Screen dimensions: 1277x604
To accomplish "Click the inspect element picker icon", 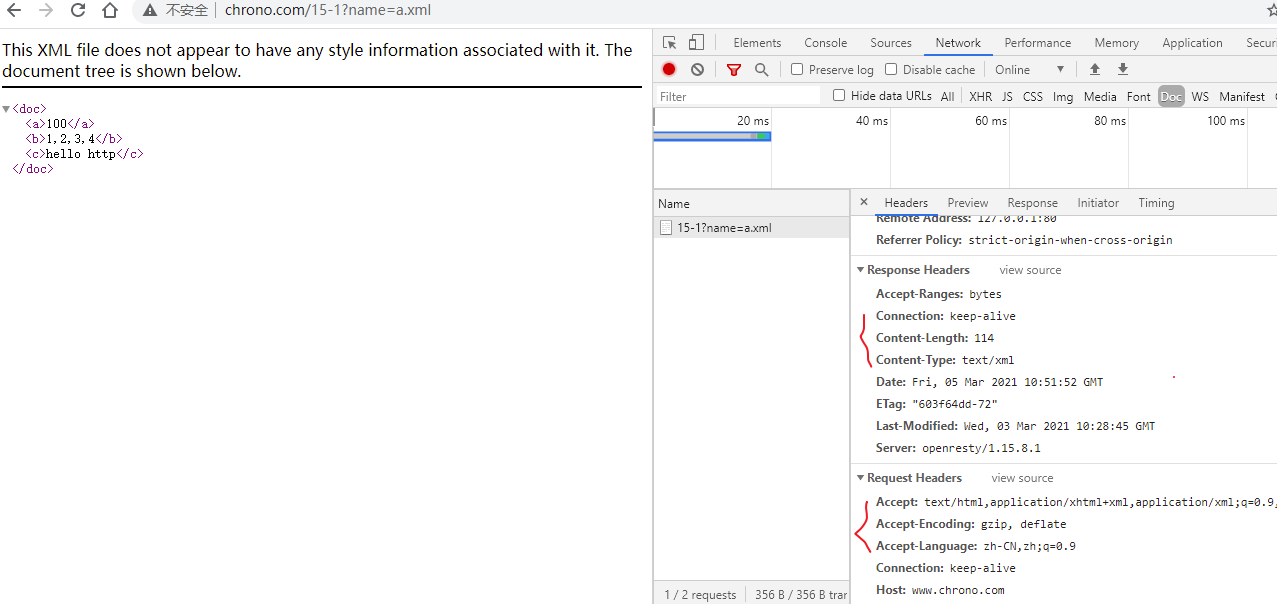I will (670, 43).
